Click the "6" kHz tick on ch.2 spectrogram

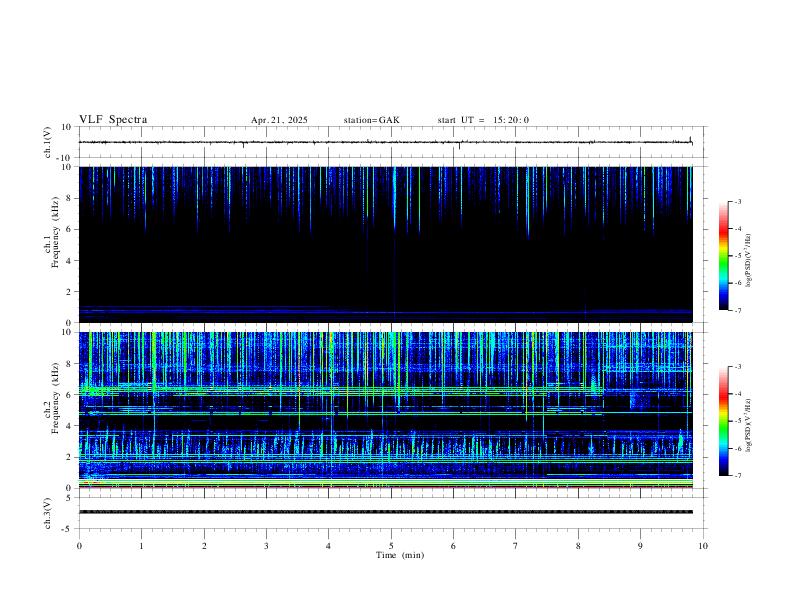tap(70, 395)
